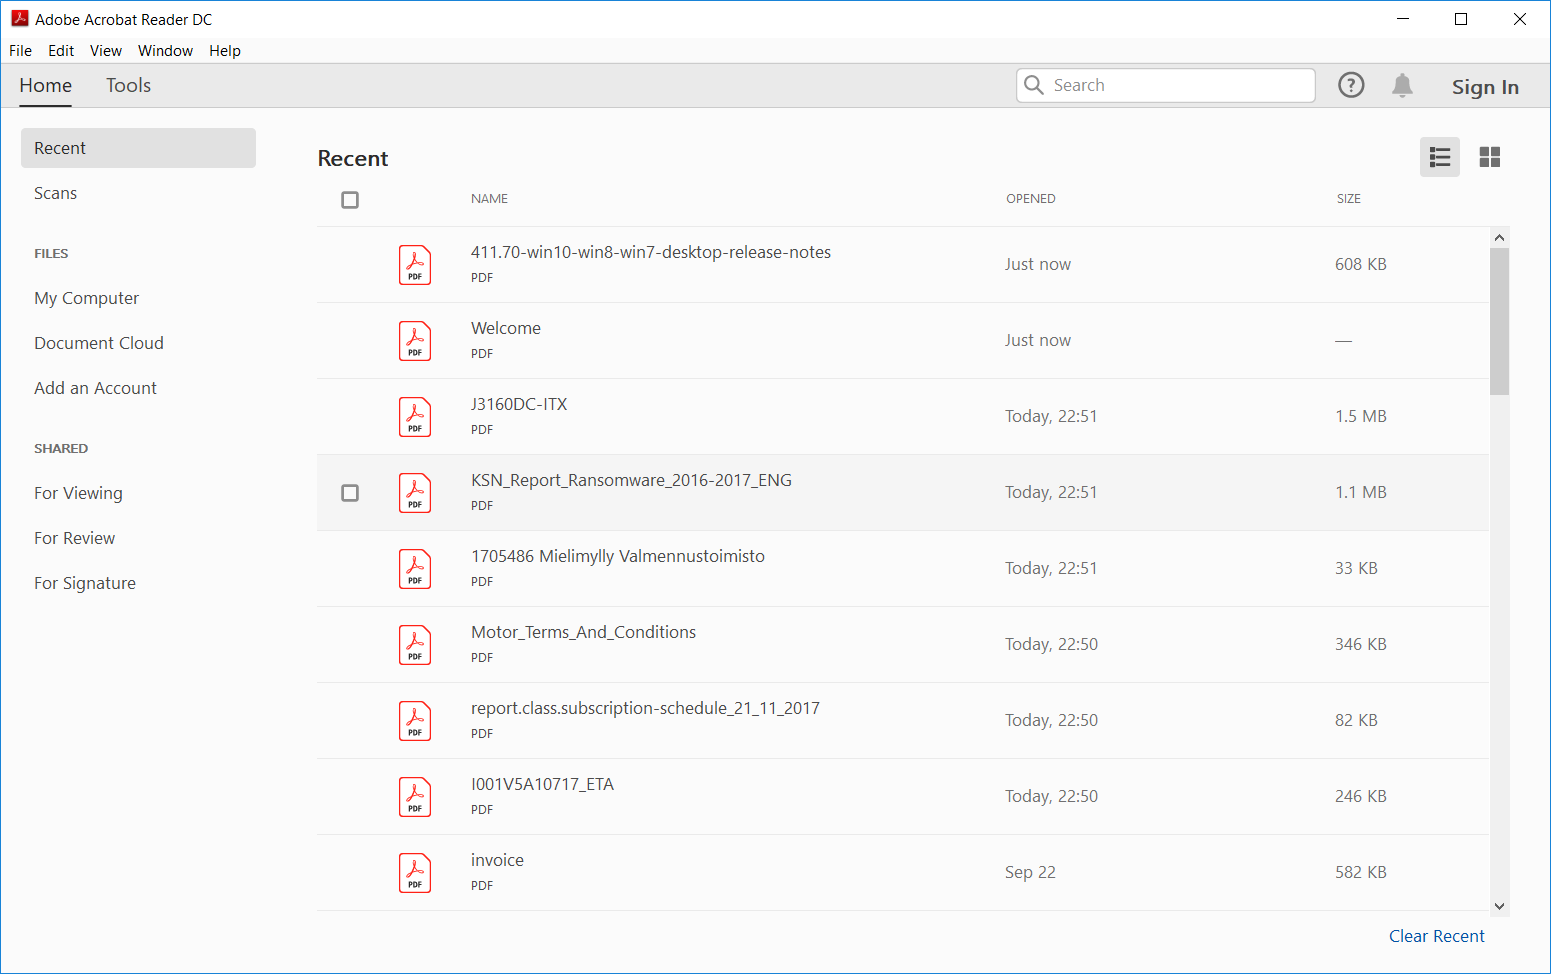Open the File menu
This screenshot has height=974, width=1551.
click(x=20, y=51)
